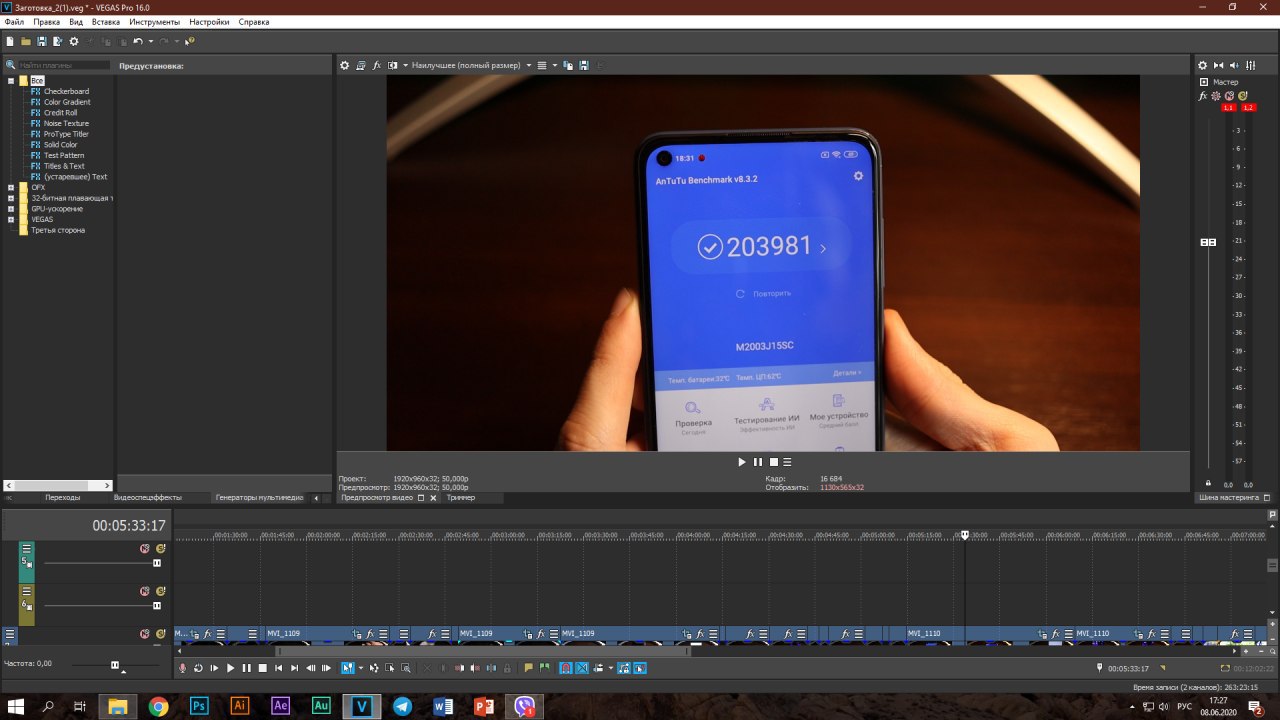This screenshot has height=720, width=1280.
Task: Play timeline from cursor
Action: coord(230,668)
